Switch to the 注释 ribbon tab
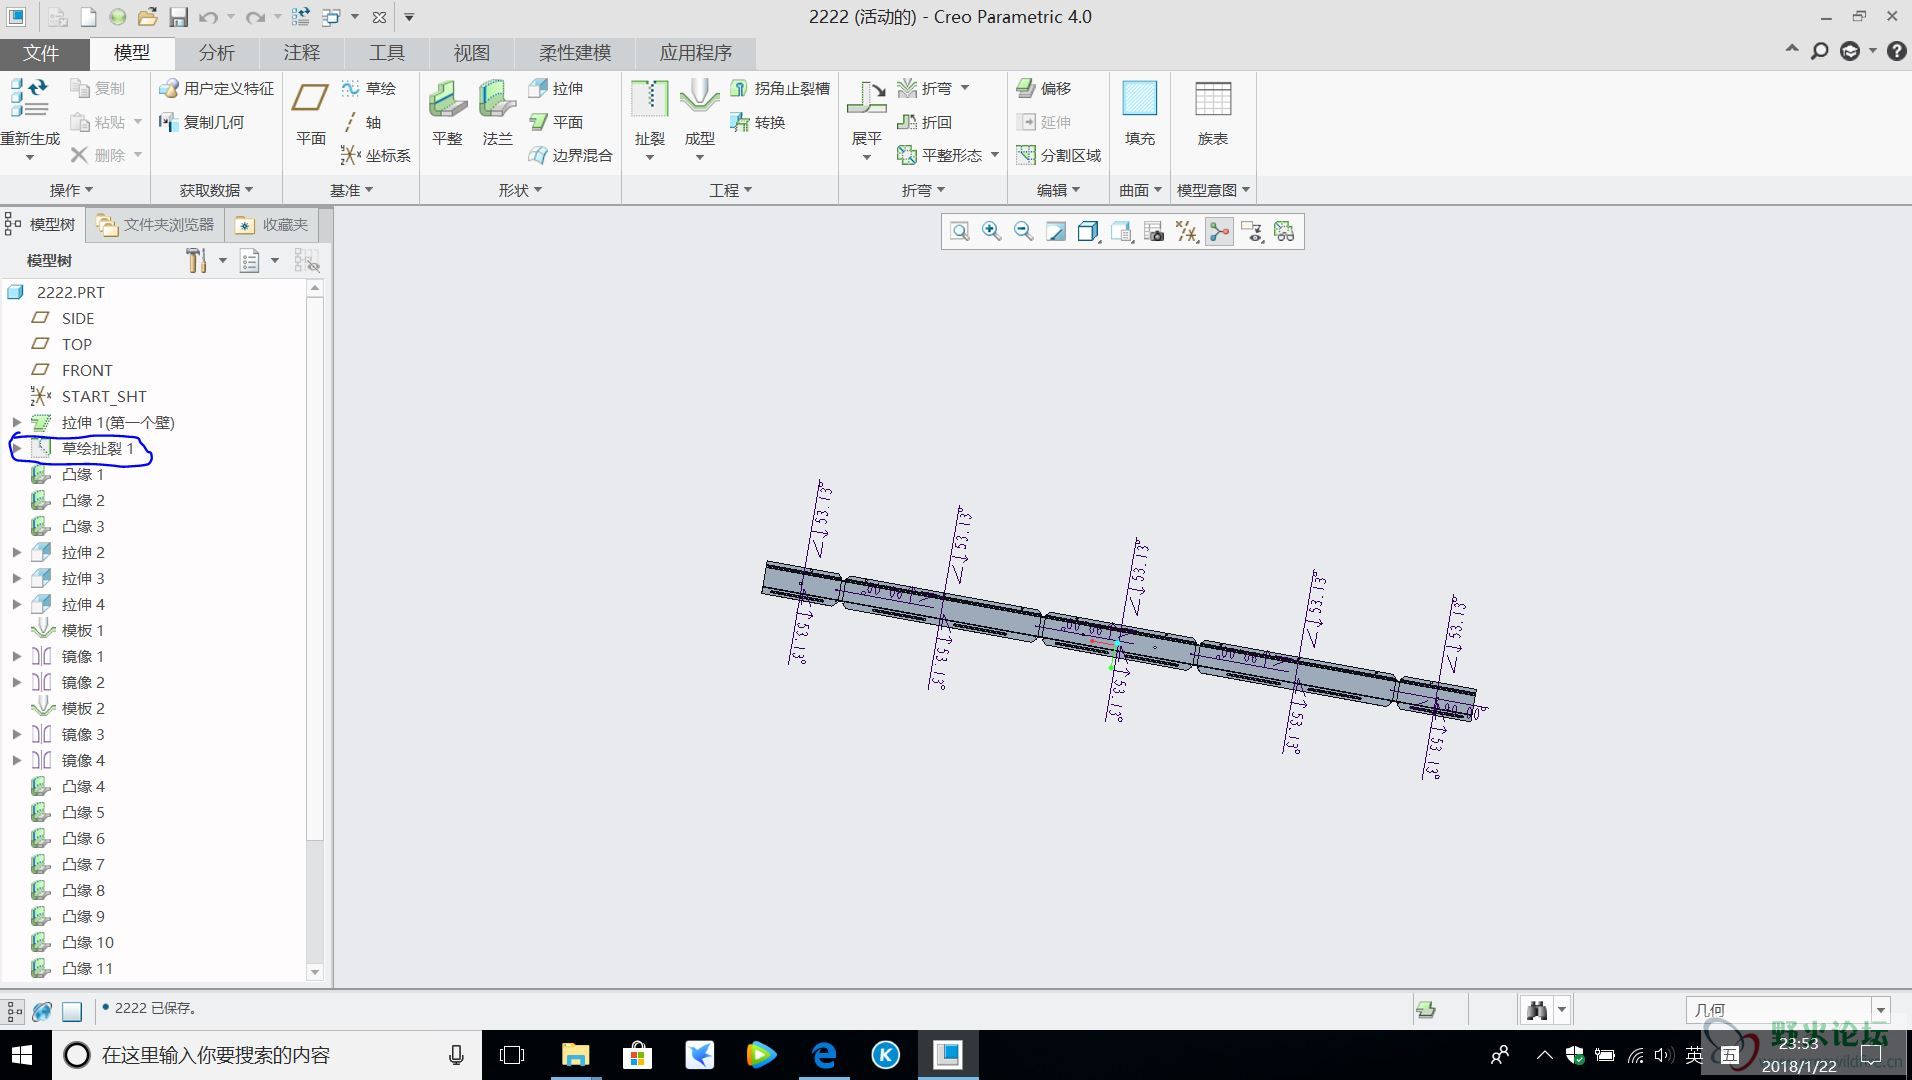Viewport: 1912px width, 1080px height. tap(301, 53)
